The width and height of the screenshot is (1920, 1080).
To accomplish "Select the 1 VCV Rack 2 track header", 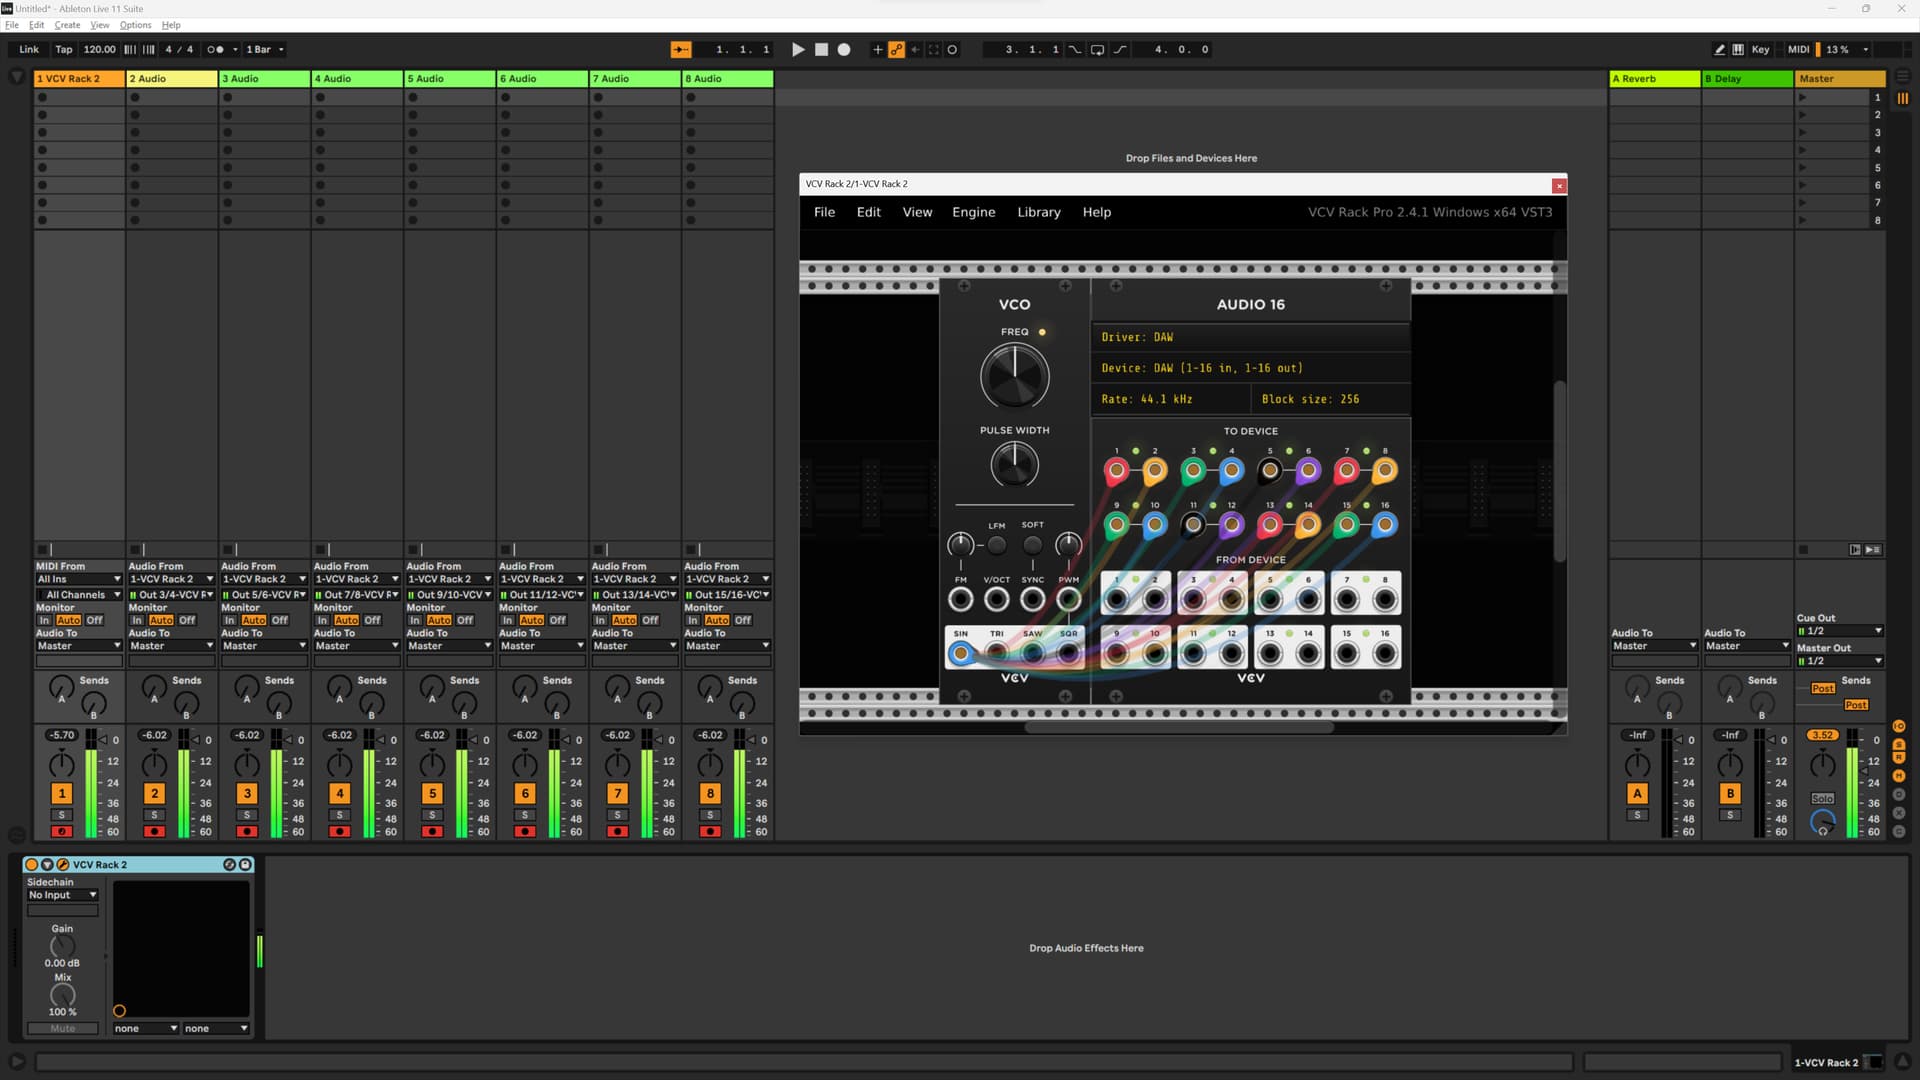I will coord(79,78).
